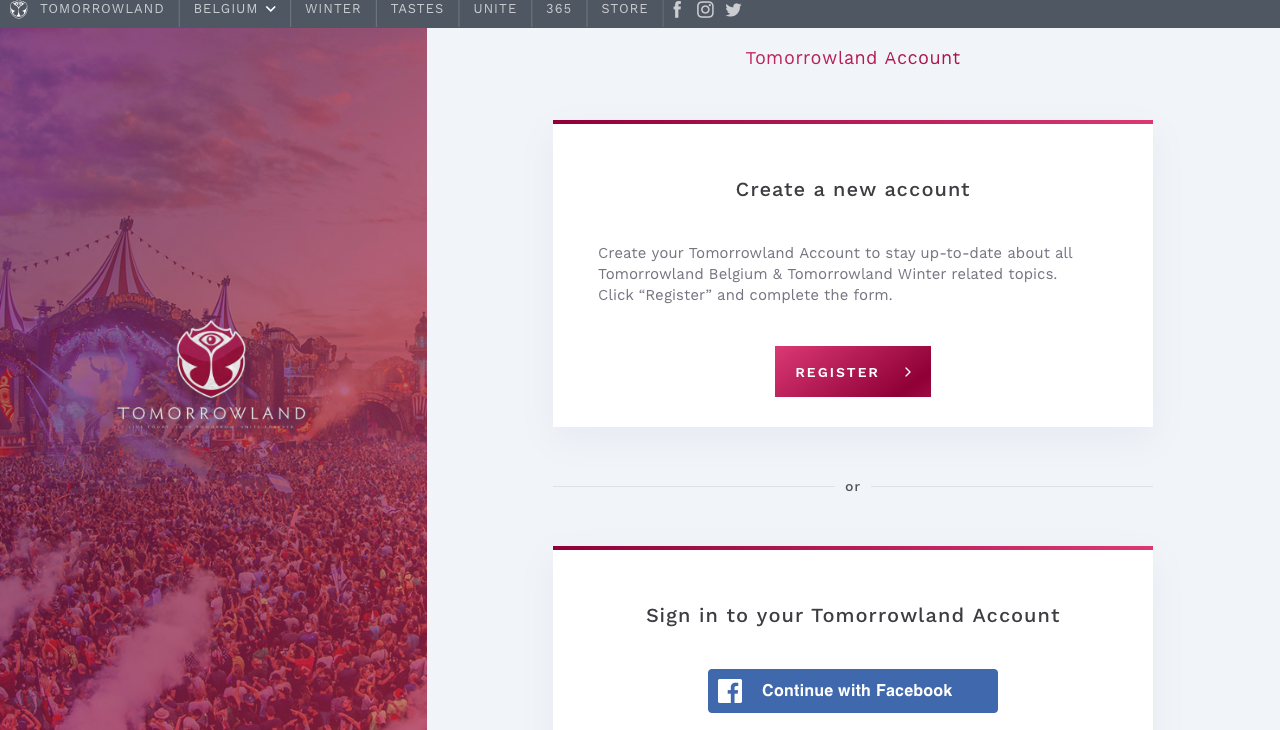Click the 'Create a new account' heading
1280x730 pixels.
point(853,189)
